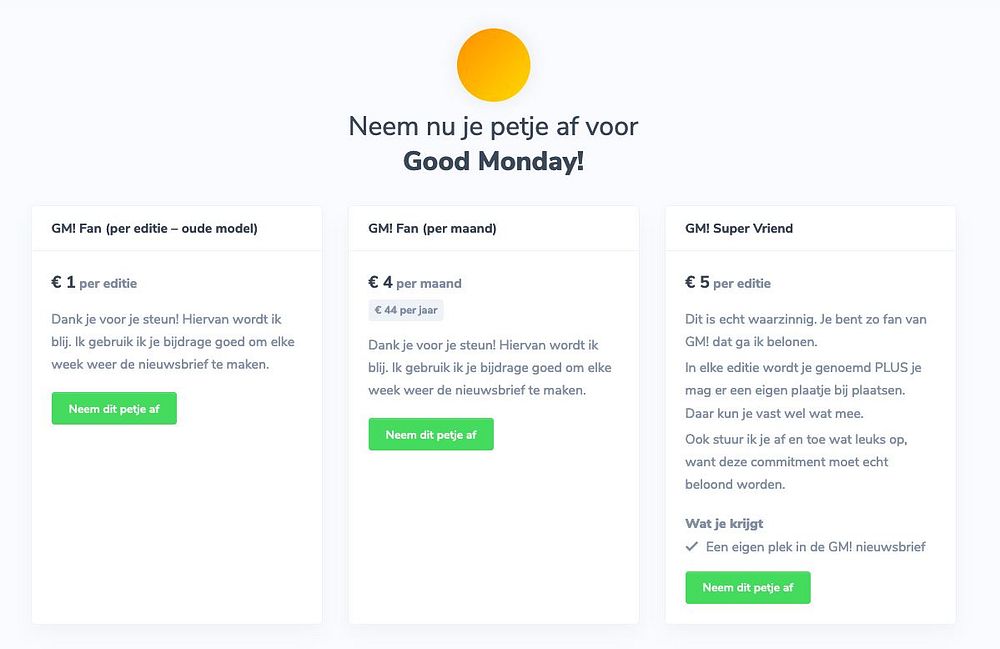1000x649 pixels.
Task: Click the checkmark icon under Wat je krijgt
Action: pyautogui.click(x=691, y=547)
